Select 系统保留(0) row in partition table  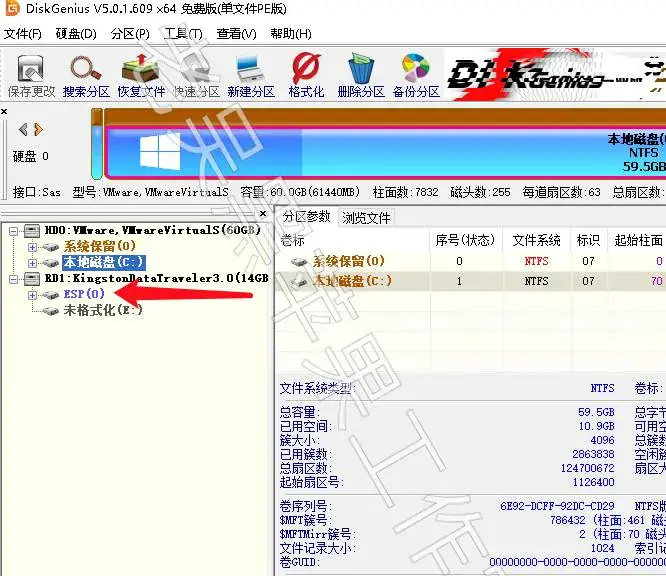coord(470,261)
